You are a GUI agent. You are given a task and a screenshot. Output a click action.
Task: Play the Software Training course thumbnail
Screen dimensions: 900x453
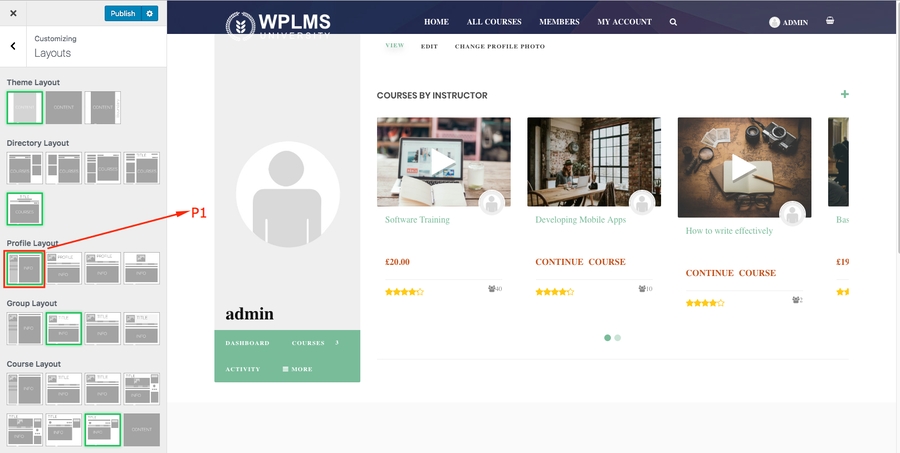[x=444, y=162]
